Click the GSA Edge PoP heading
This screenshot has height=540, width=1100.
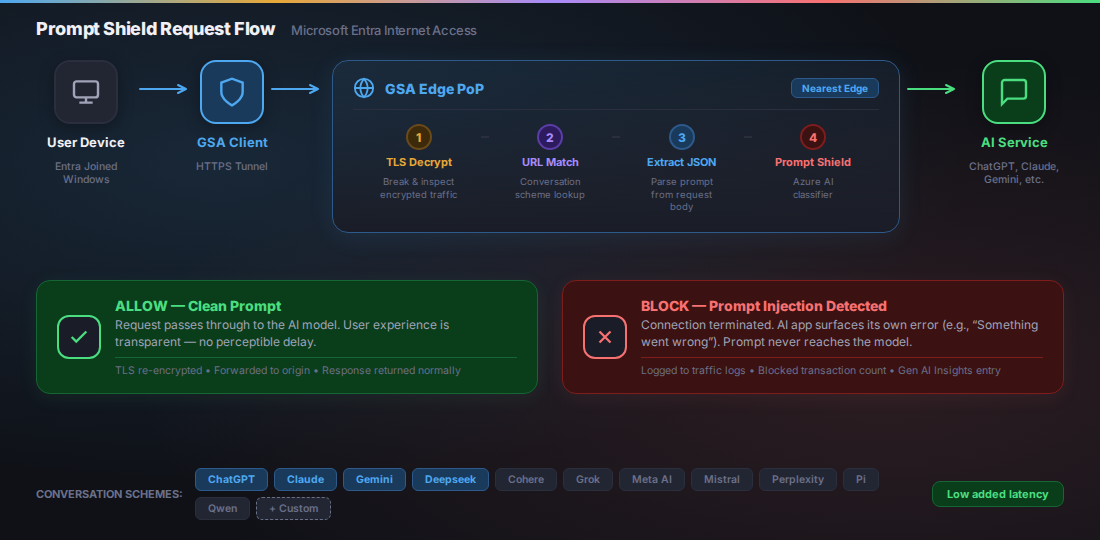(434, 89)
